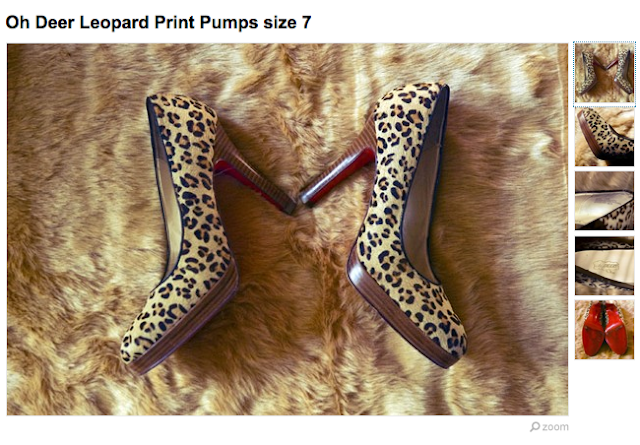The height and width of the screenshot is (445, 640).
Task: Select the thumbnail showing the red soles
Action: pos(604,329)
